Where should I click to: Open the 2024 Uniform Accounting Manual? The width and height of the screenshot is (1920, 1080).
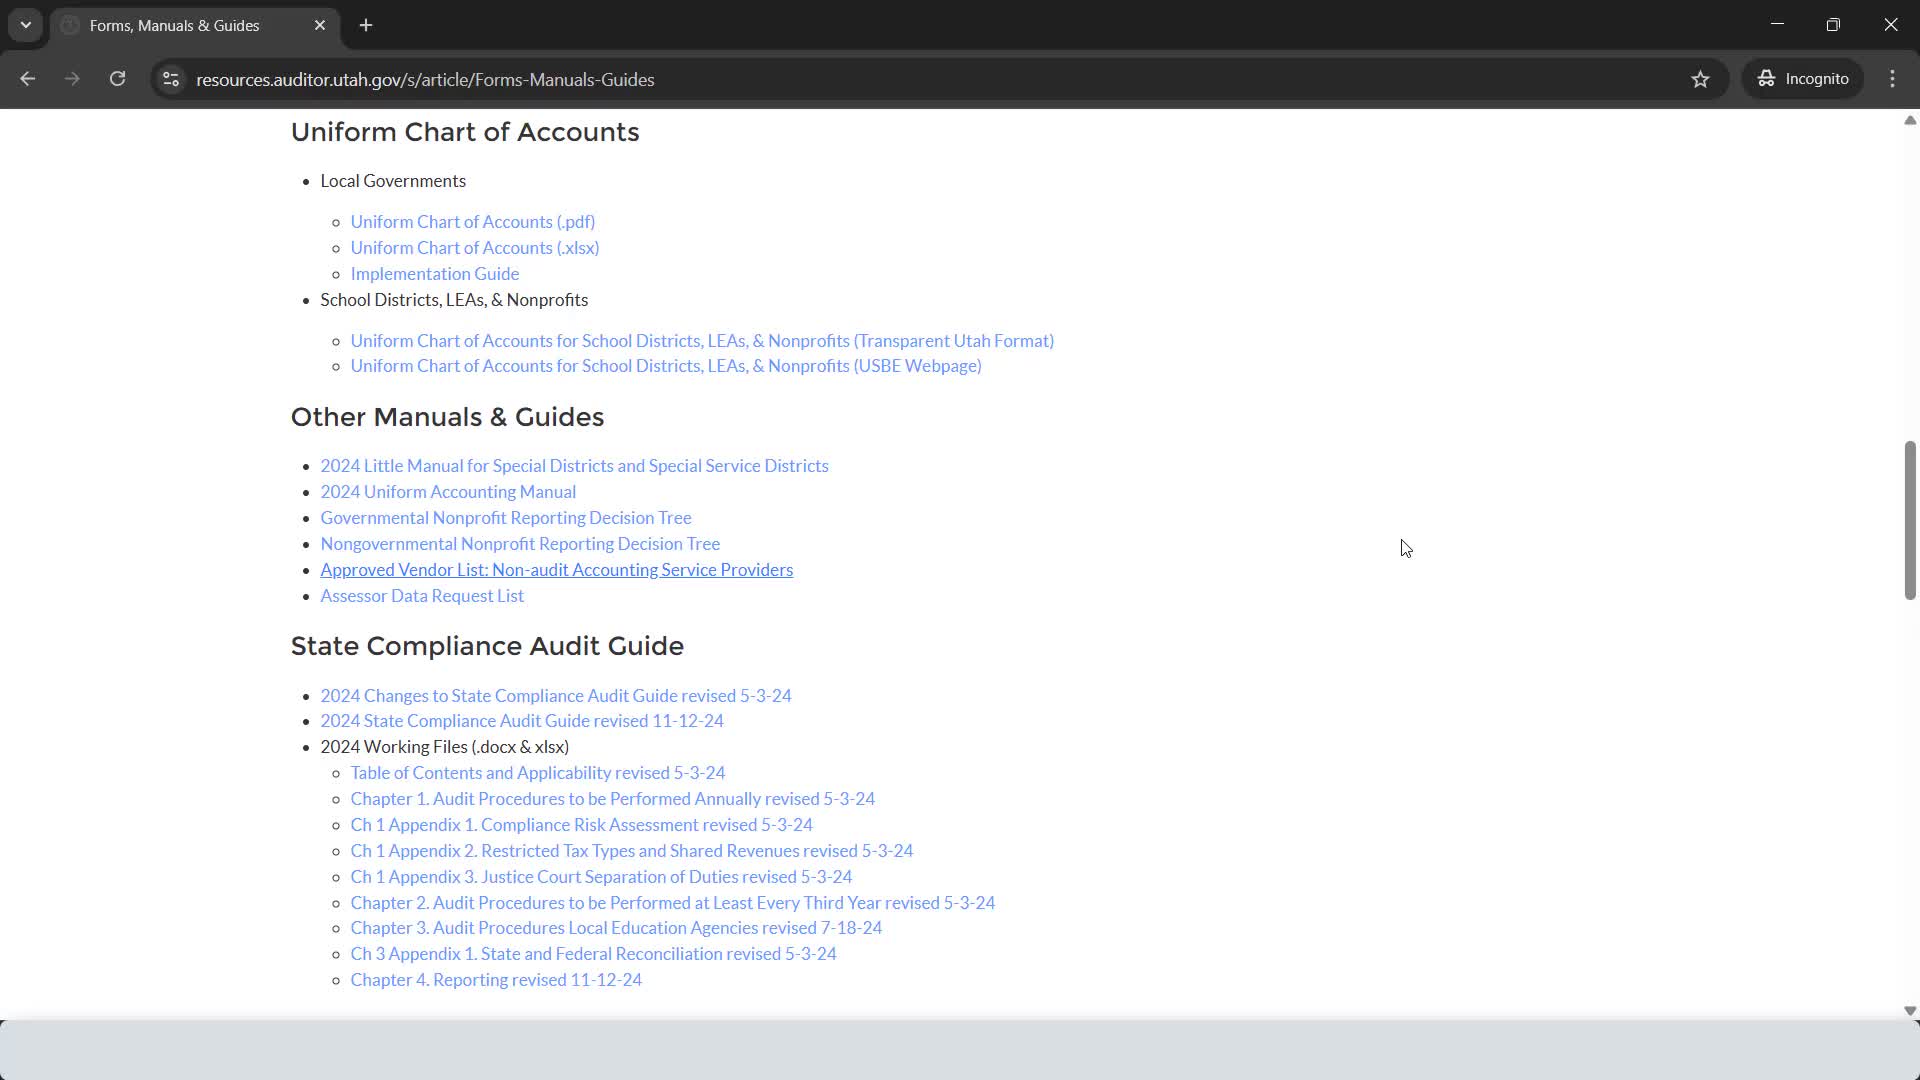click(x=447, y=491)
